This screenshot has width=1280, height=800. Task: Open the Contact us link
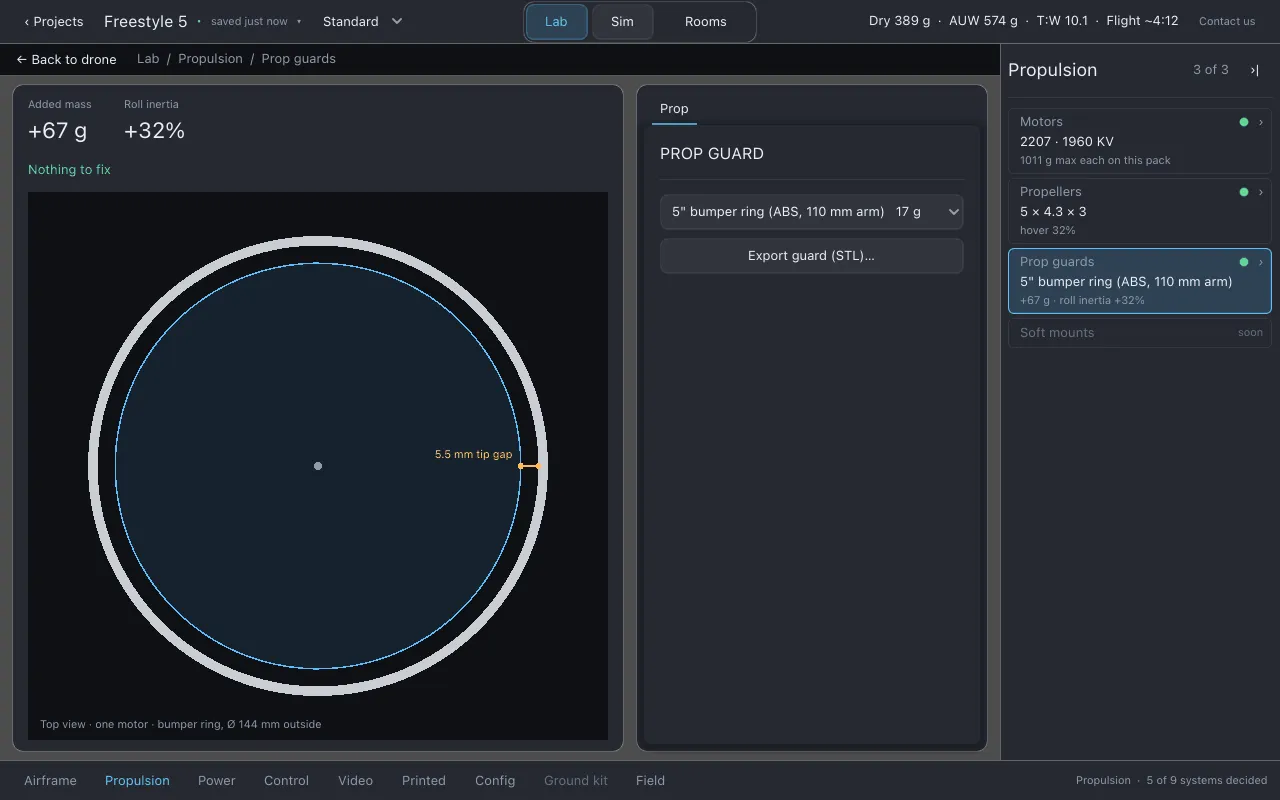[x=1227, y=22]
